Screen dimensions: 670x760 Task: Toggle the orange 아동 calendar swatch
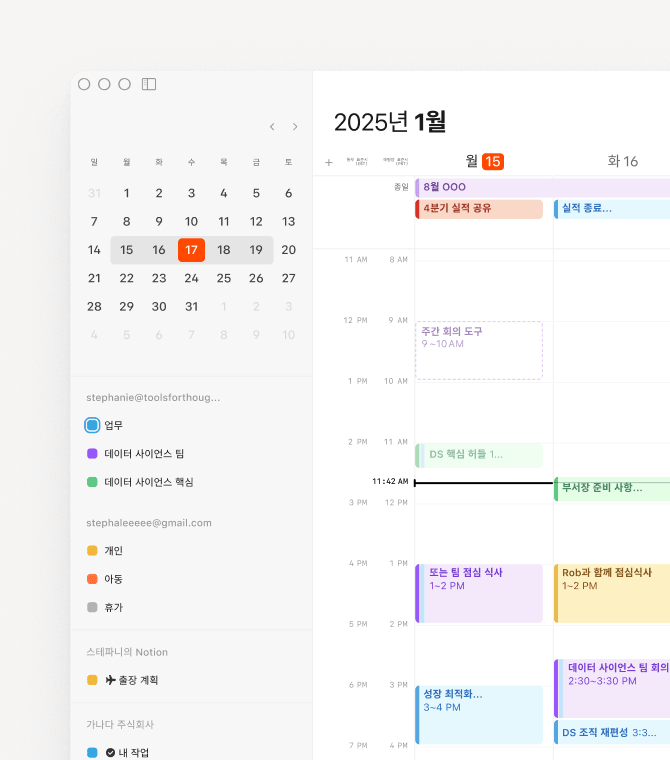92,579
